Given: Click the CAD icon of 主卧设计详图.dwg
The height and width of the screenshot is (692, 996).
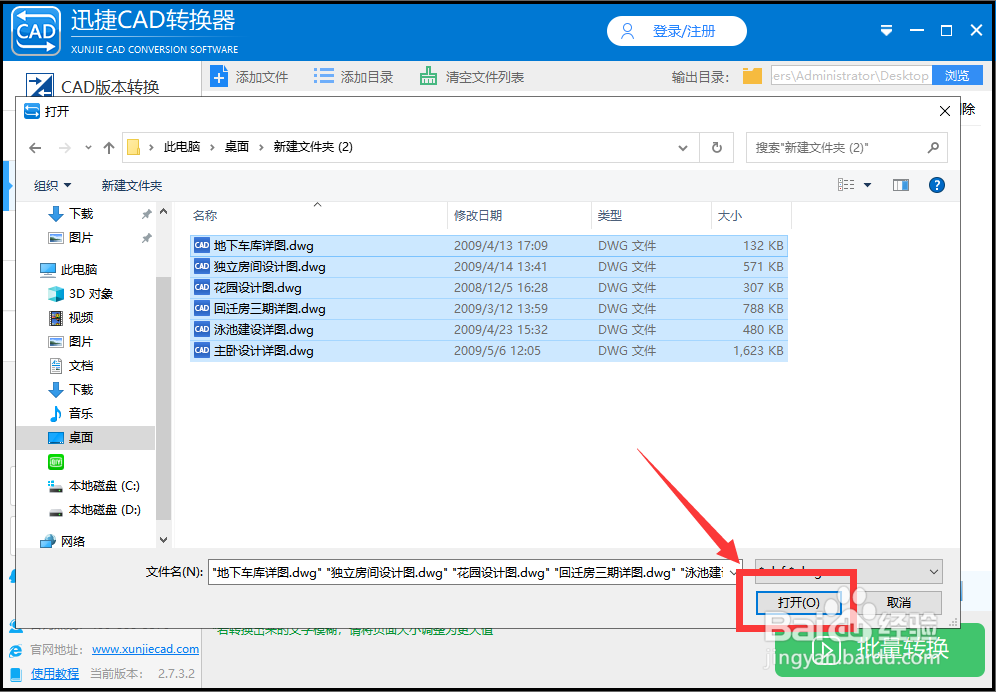Looking at the screenshot, I should coord(202,350).
